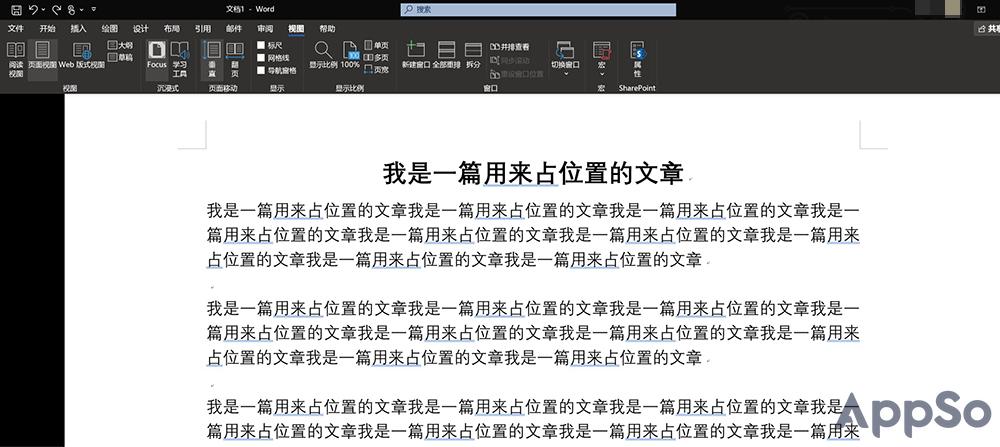Select the 视图 ribbon tab
This screenshot has height=447, width=1000.
pos(296,29)
